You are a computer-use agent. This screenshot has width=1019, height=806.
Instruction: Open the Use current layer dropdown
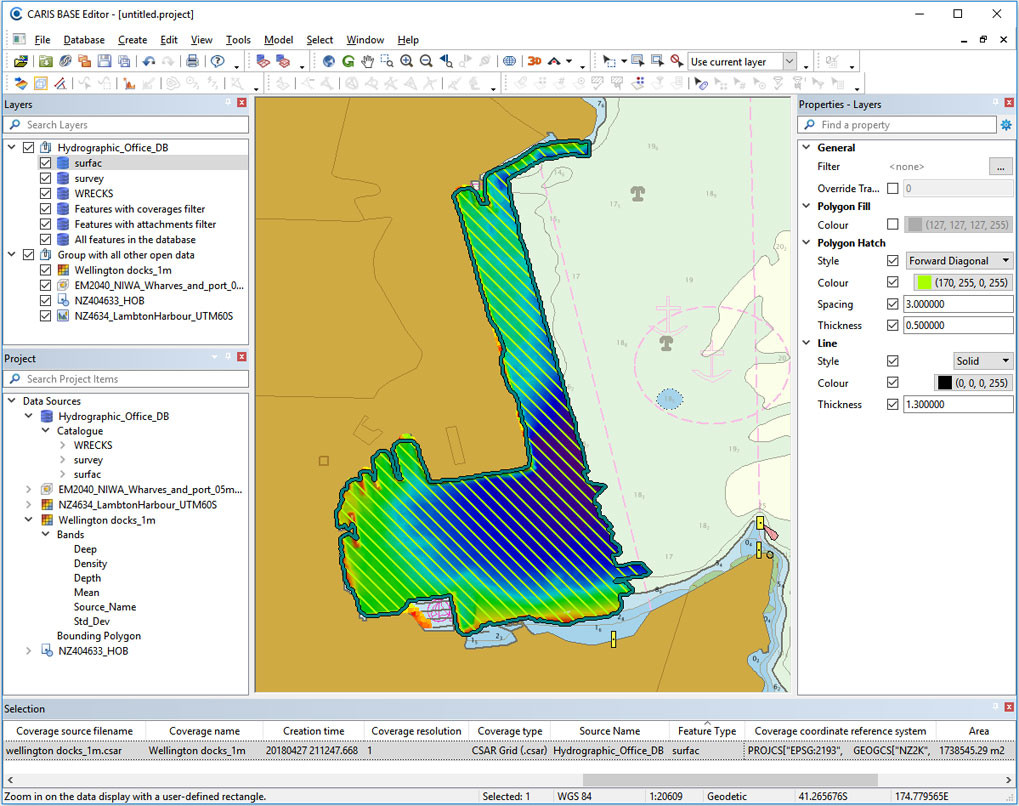790,62
